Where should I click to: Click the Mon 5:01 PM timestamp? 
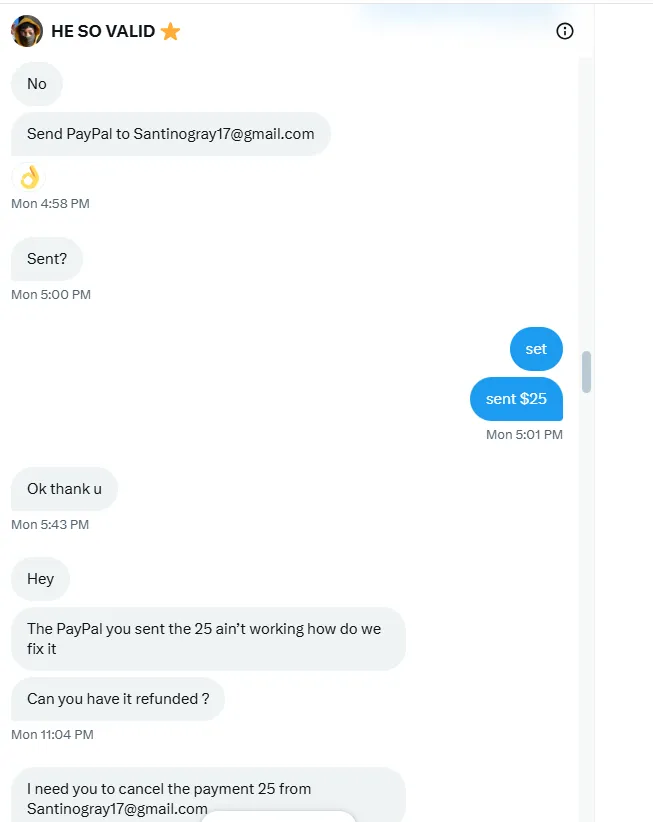point(524,435)
